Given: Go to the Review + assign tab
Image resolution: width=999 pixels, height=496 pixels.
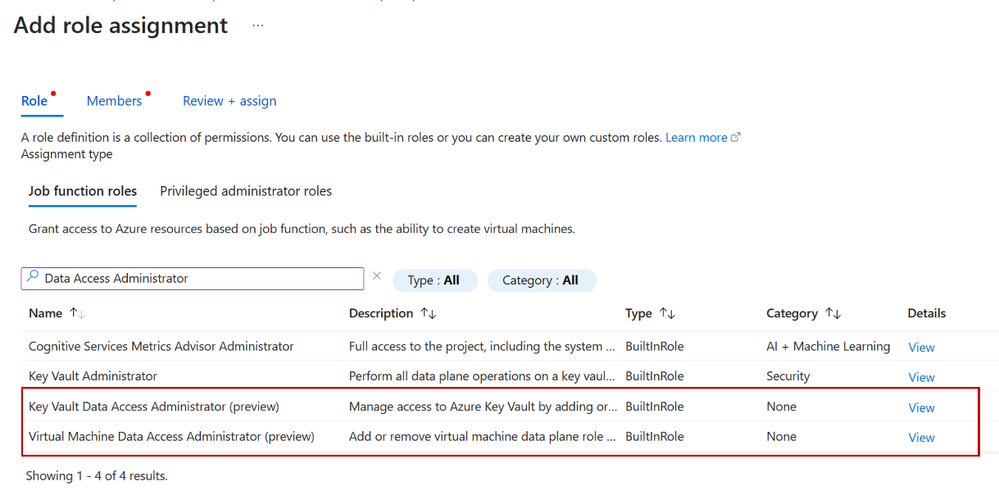Looking at the screenshot, I should click(229, 101).
